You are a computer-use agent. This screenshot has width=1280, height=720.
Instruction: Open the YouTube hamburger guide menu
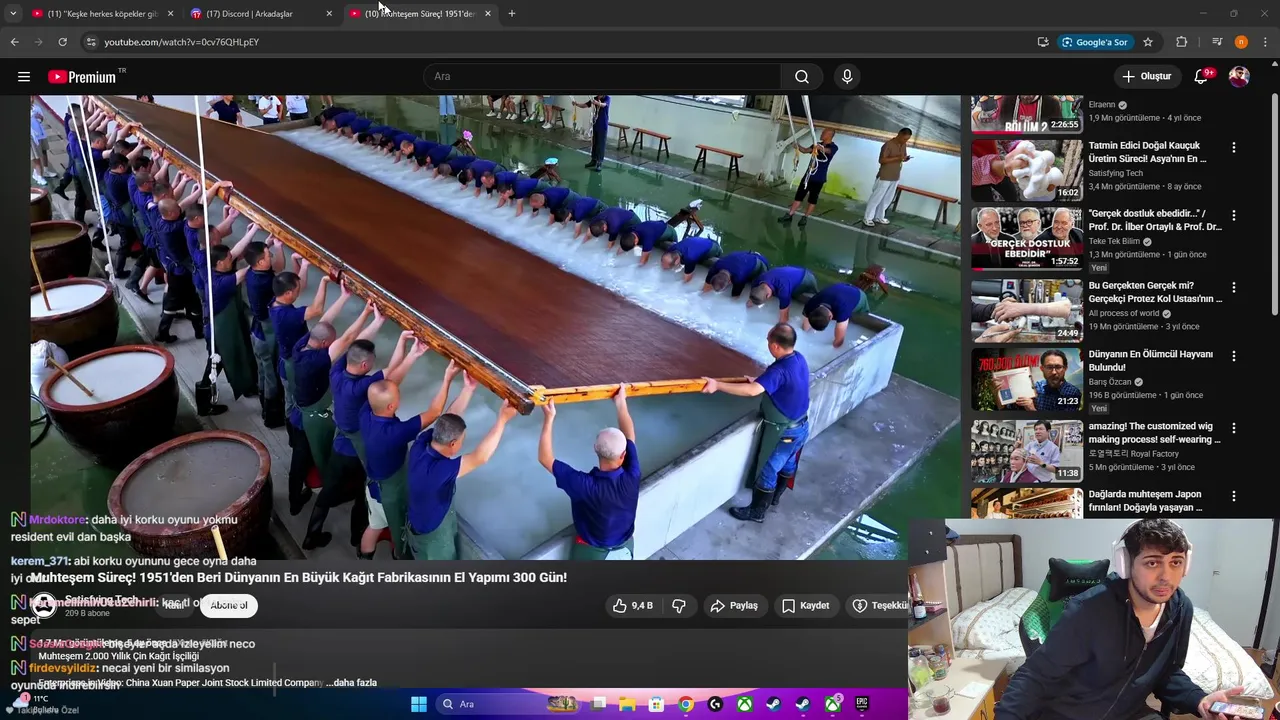point(24,77)
